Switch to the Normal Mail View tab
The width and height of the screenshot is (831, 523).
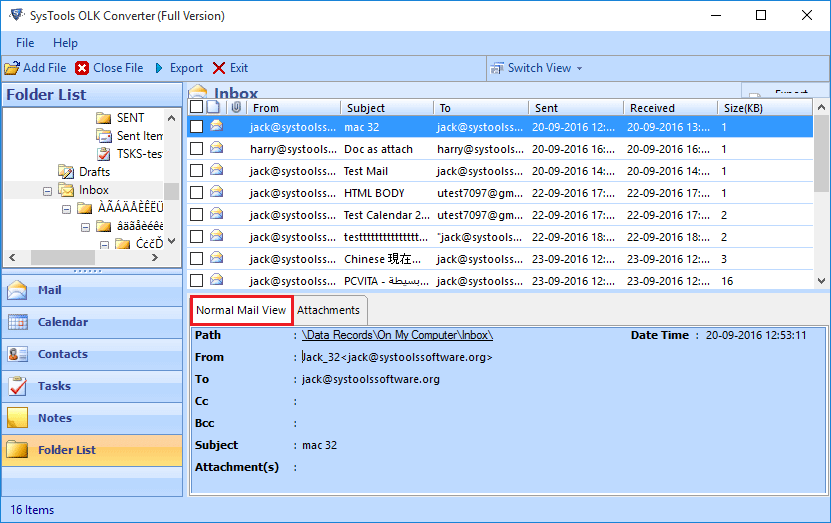click(241, 311)
